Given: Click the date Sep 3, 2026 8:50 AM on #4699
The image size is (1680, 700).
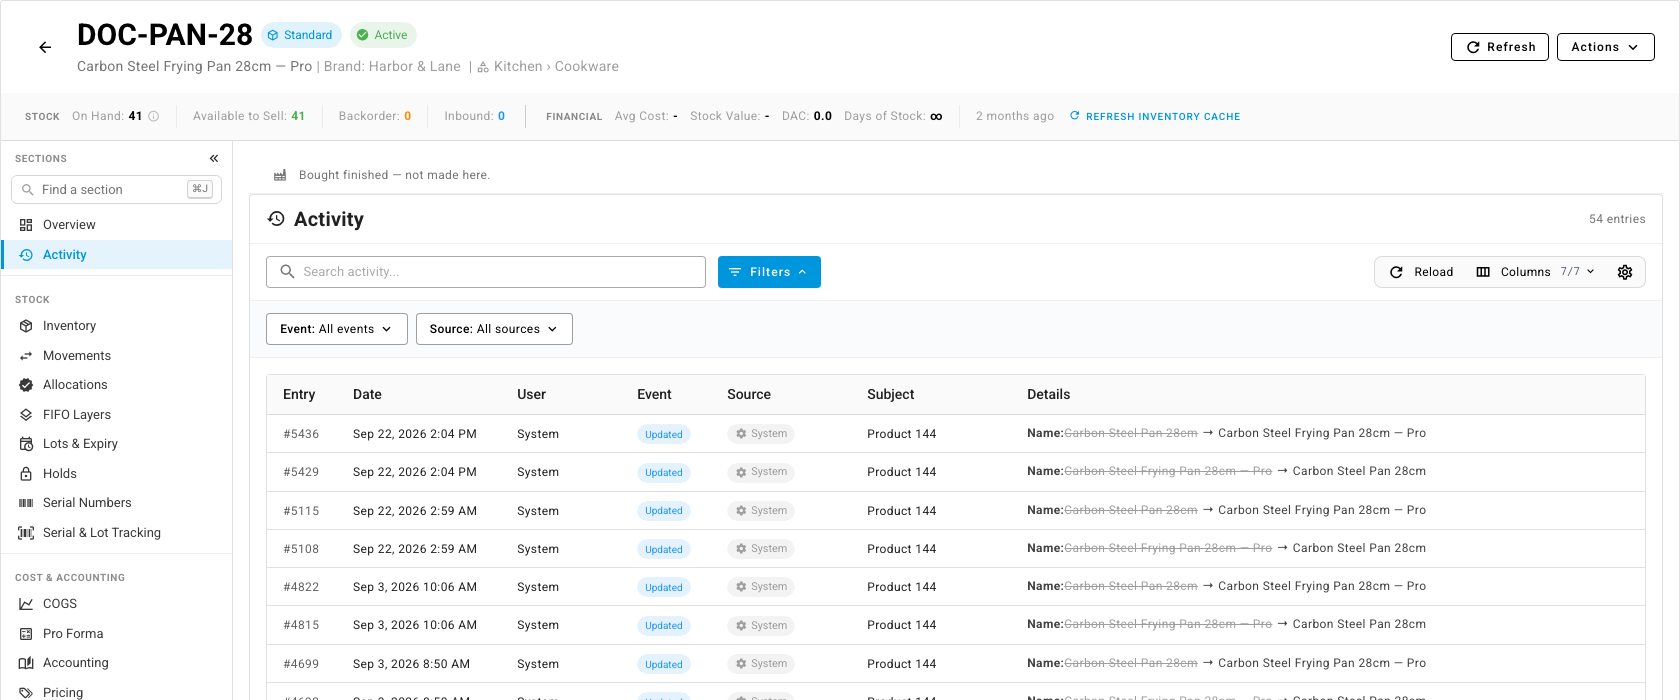Looking at the screenshot, I should (411, 664).
